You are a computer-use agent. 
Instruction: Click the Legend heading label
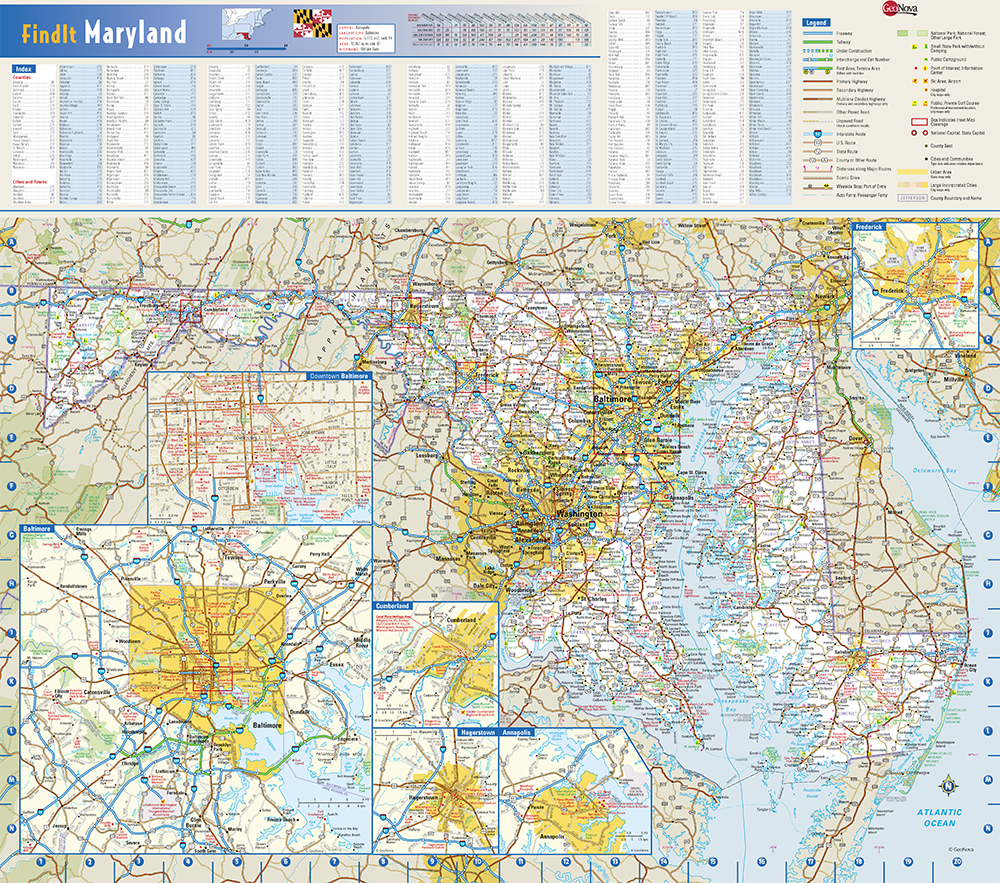[816, 22]
